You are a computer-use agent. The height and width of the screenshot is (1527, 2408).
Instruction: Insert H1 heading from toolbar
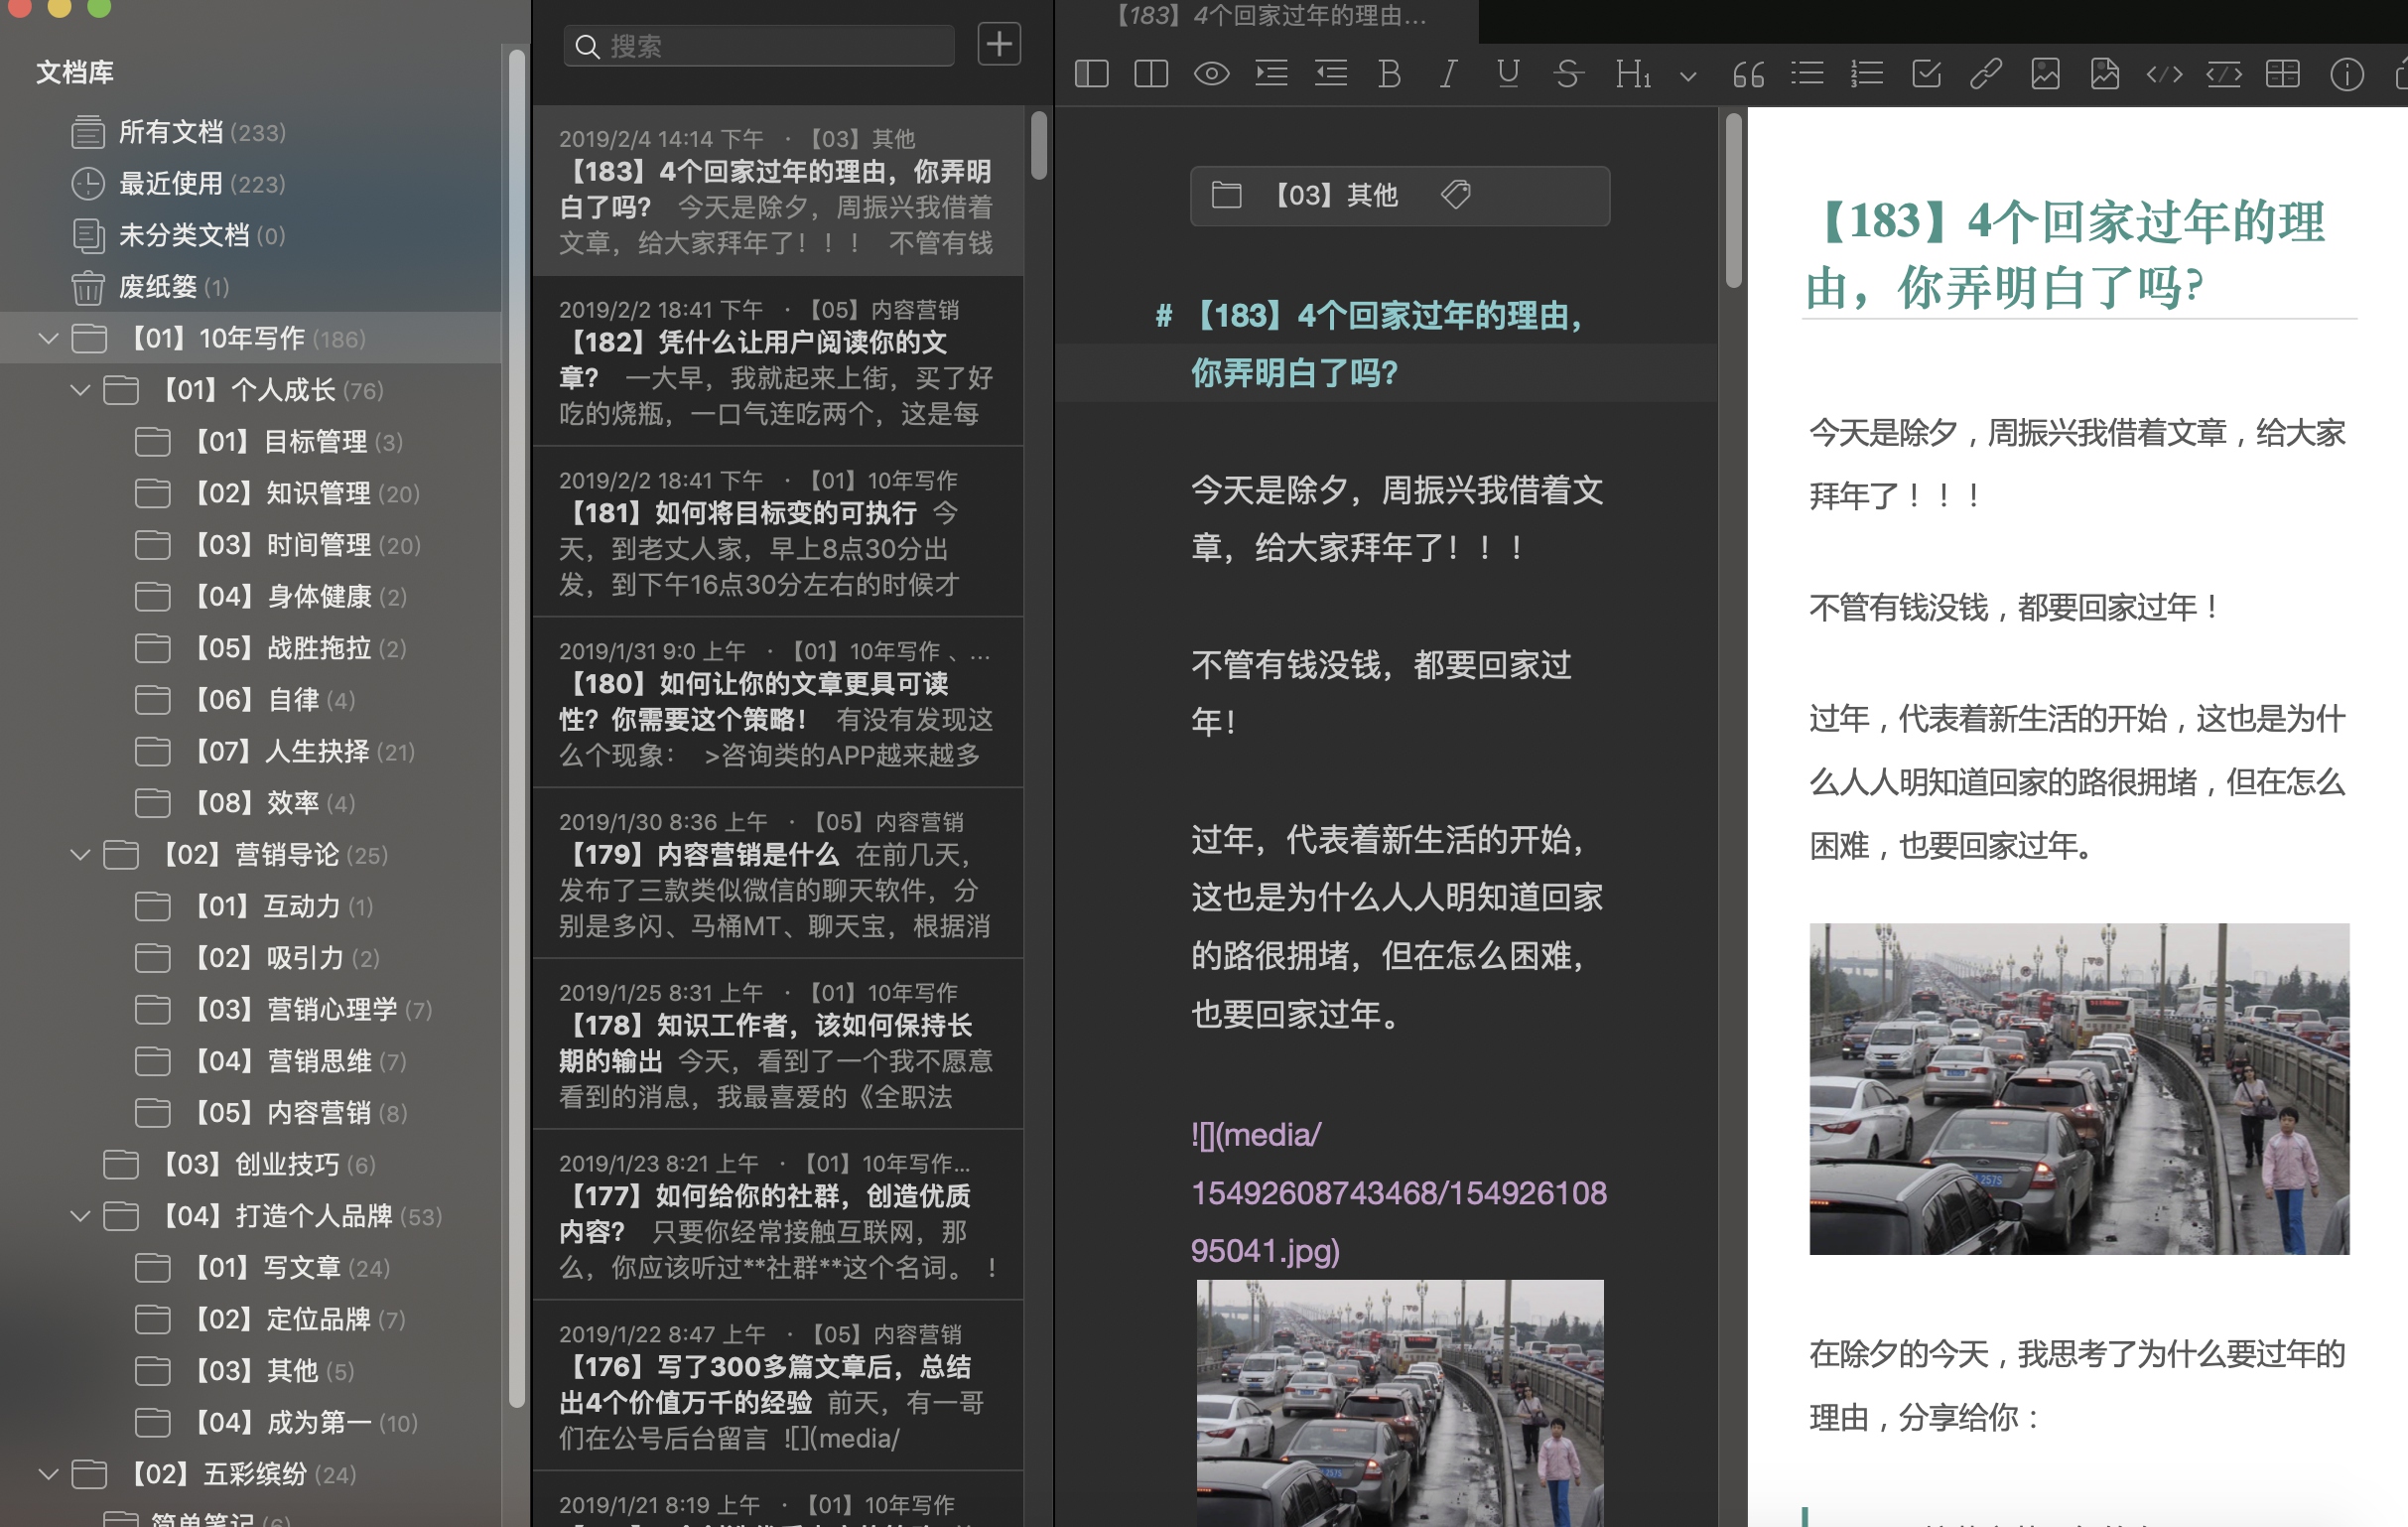[1632, 74]
